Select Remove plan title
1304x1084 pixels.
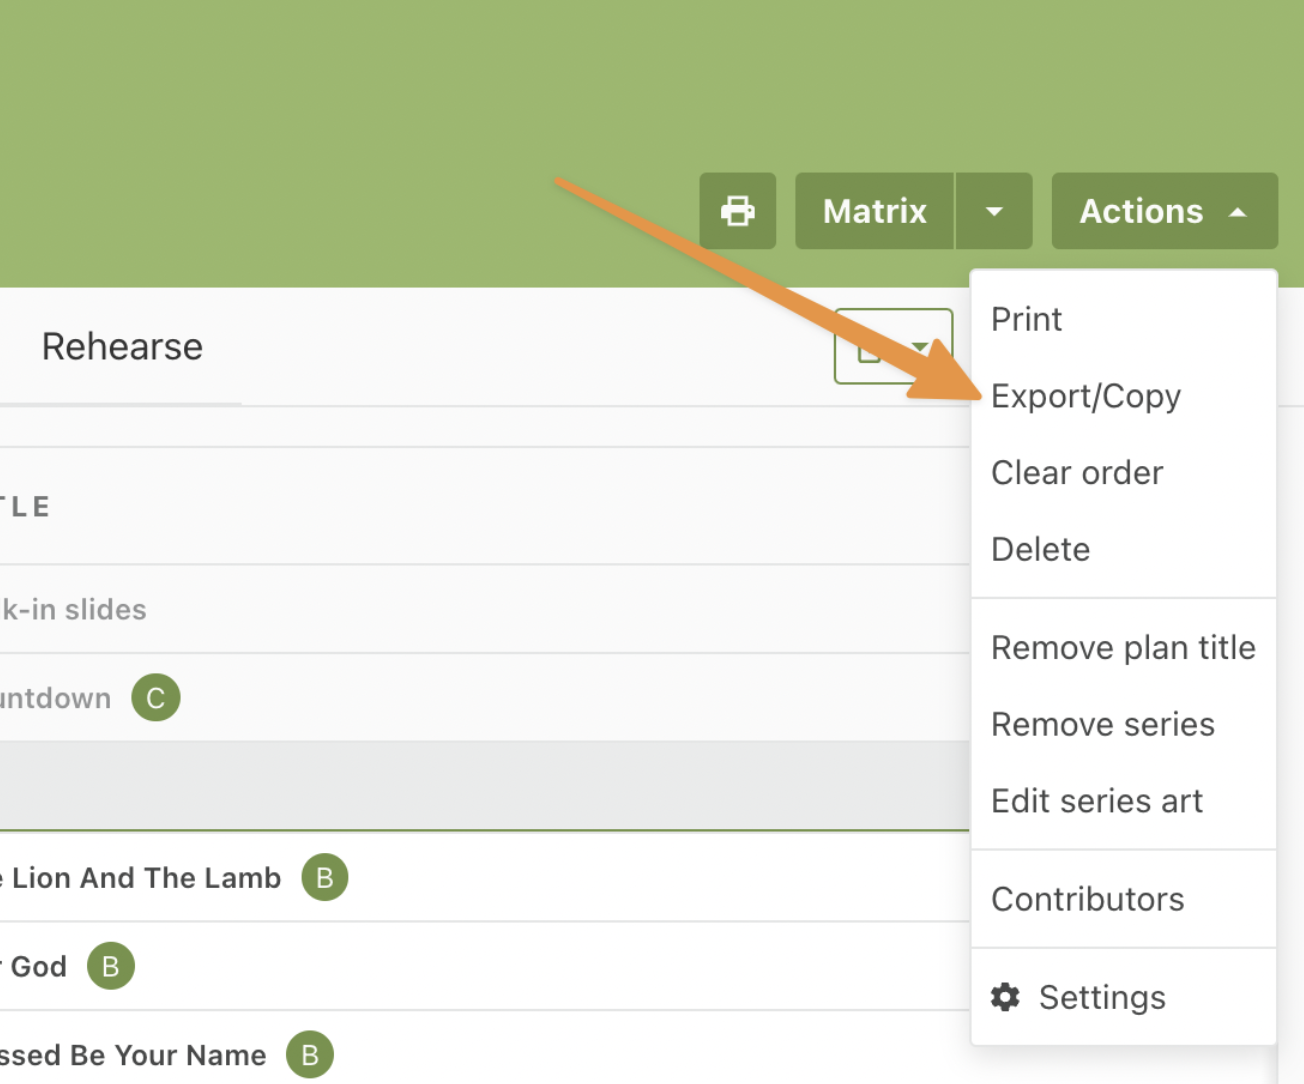pos(1123,648)
